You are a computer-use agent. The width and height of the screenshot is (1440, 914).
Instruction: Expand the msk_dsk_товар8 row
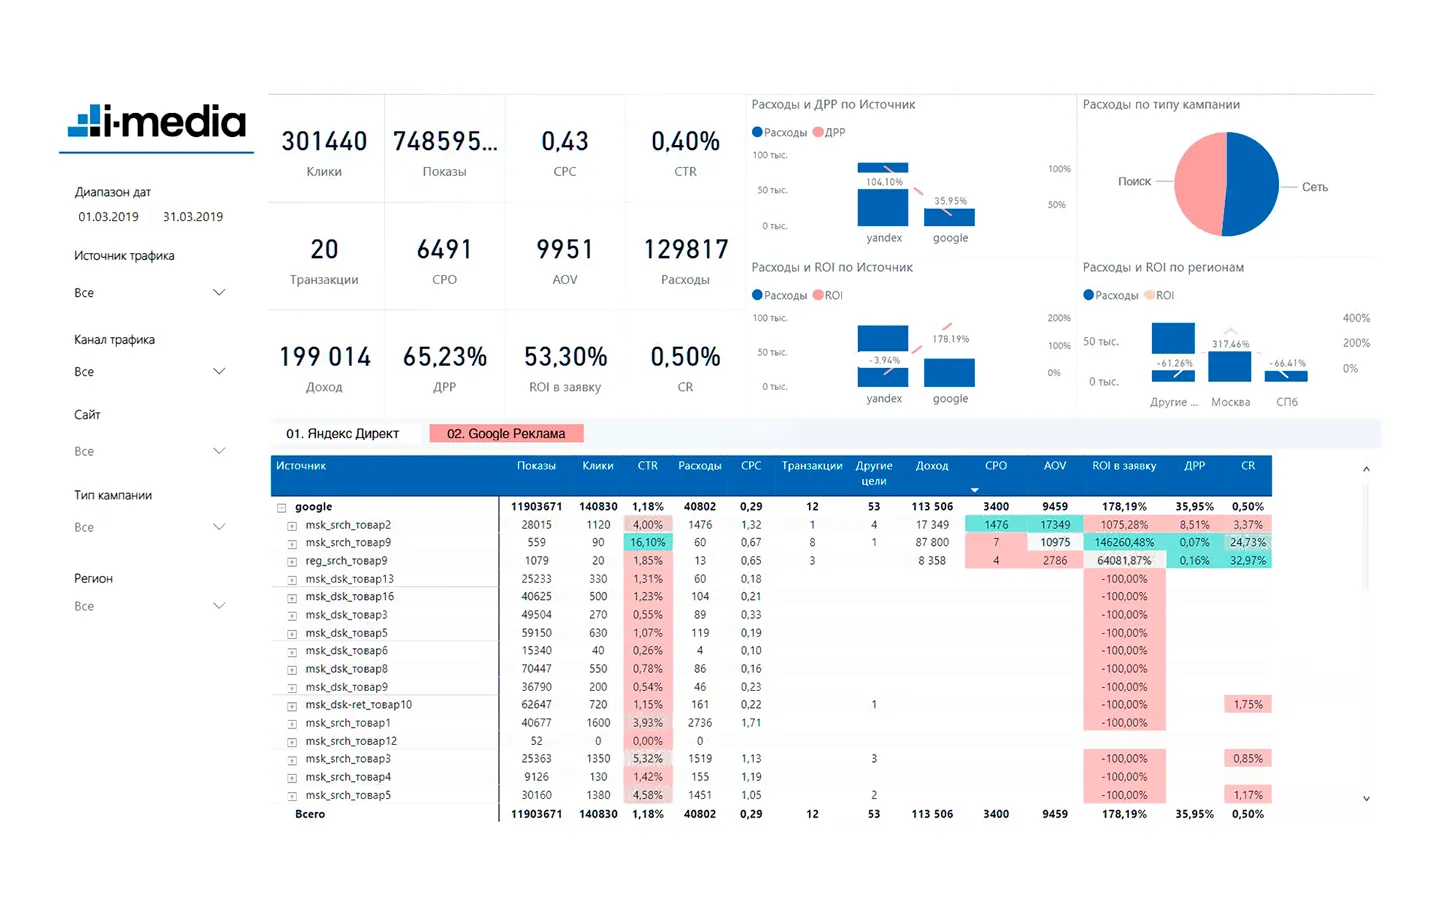292,670
